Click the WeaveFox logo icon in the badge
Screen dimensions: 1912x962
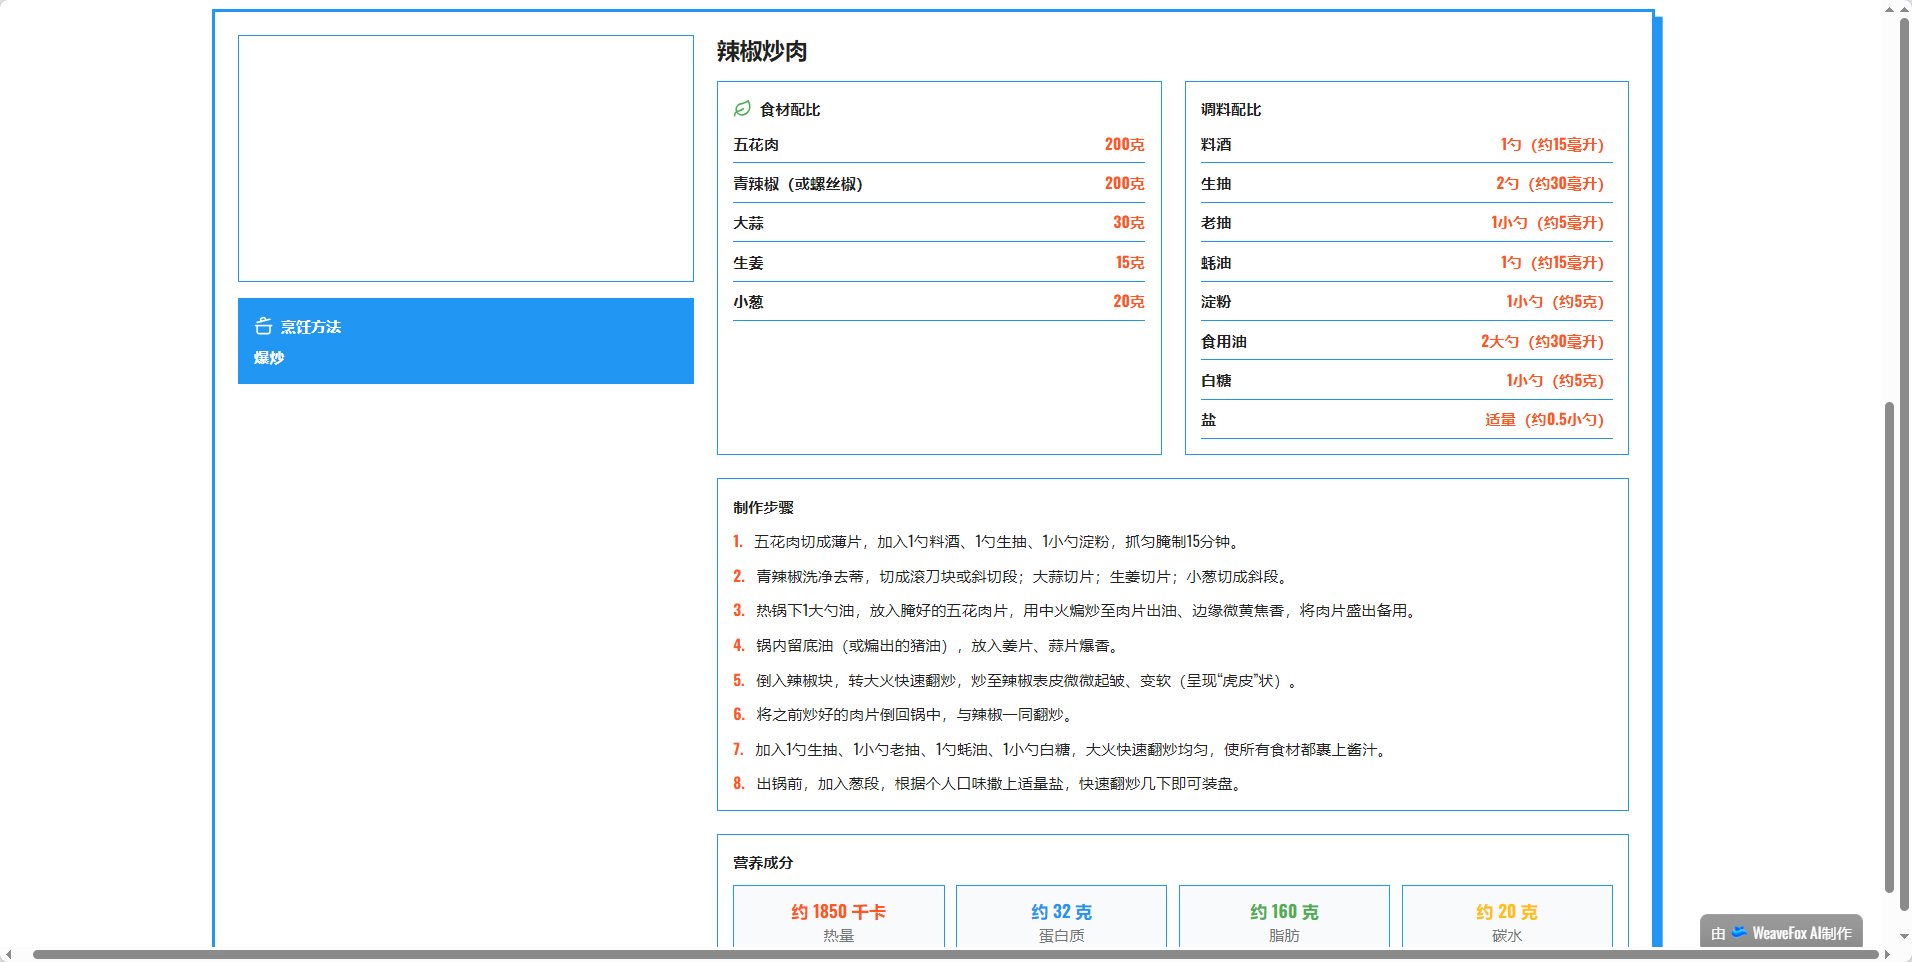click(x=1739, y=932)
